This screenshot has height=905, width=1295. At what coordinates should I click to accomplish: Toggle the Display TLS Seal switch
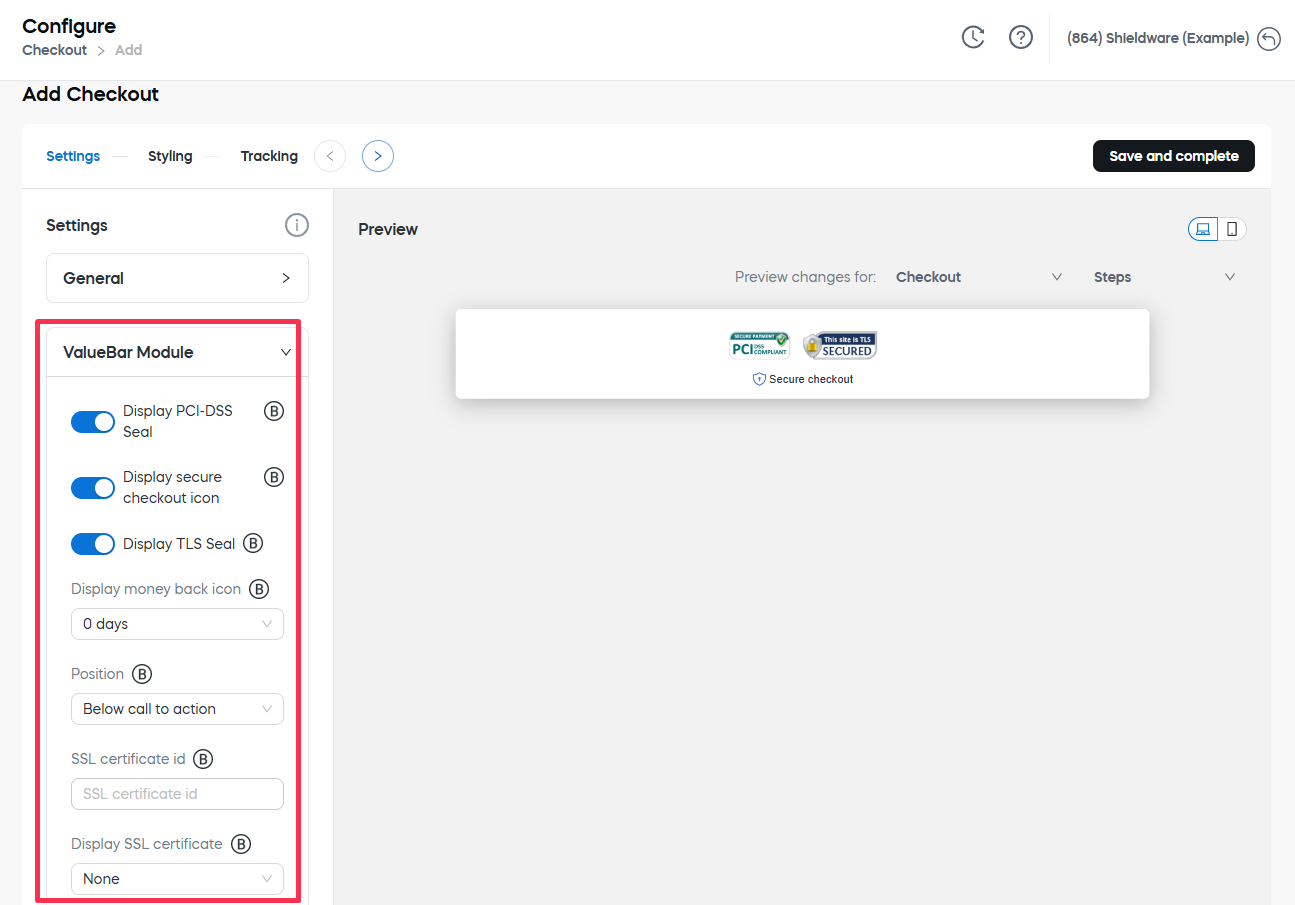point(93,544)
